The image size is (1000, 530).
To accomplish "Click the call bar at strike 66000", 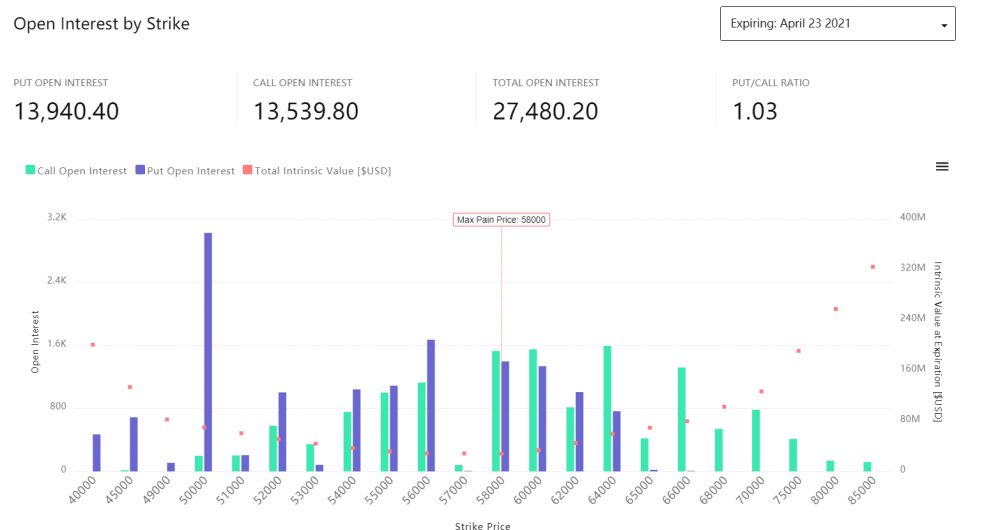I will (x=681, y=419).
